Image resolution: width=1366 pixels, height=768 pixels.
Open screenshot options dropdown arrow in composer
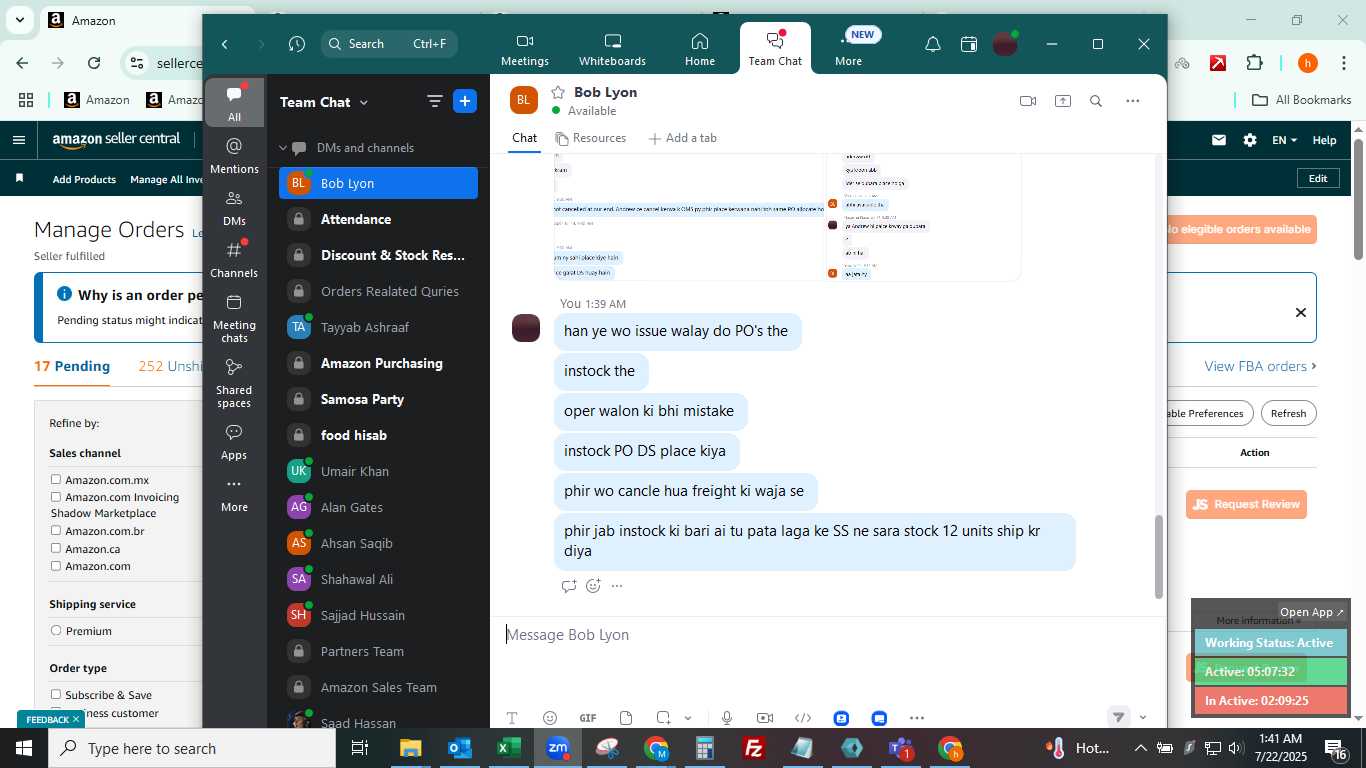click(688, 718)
